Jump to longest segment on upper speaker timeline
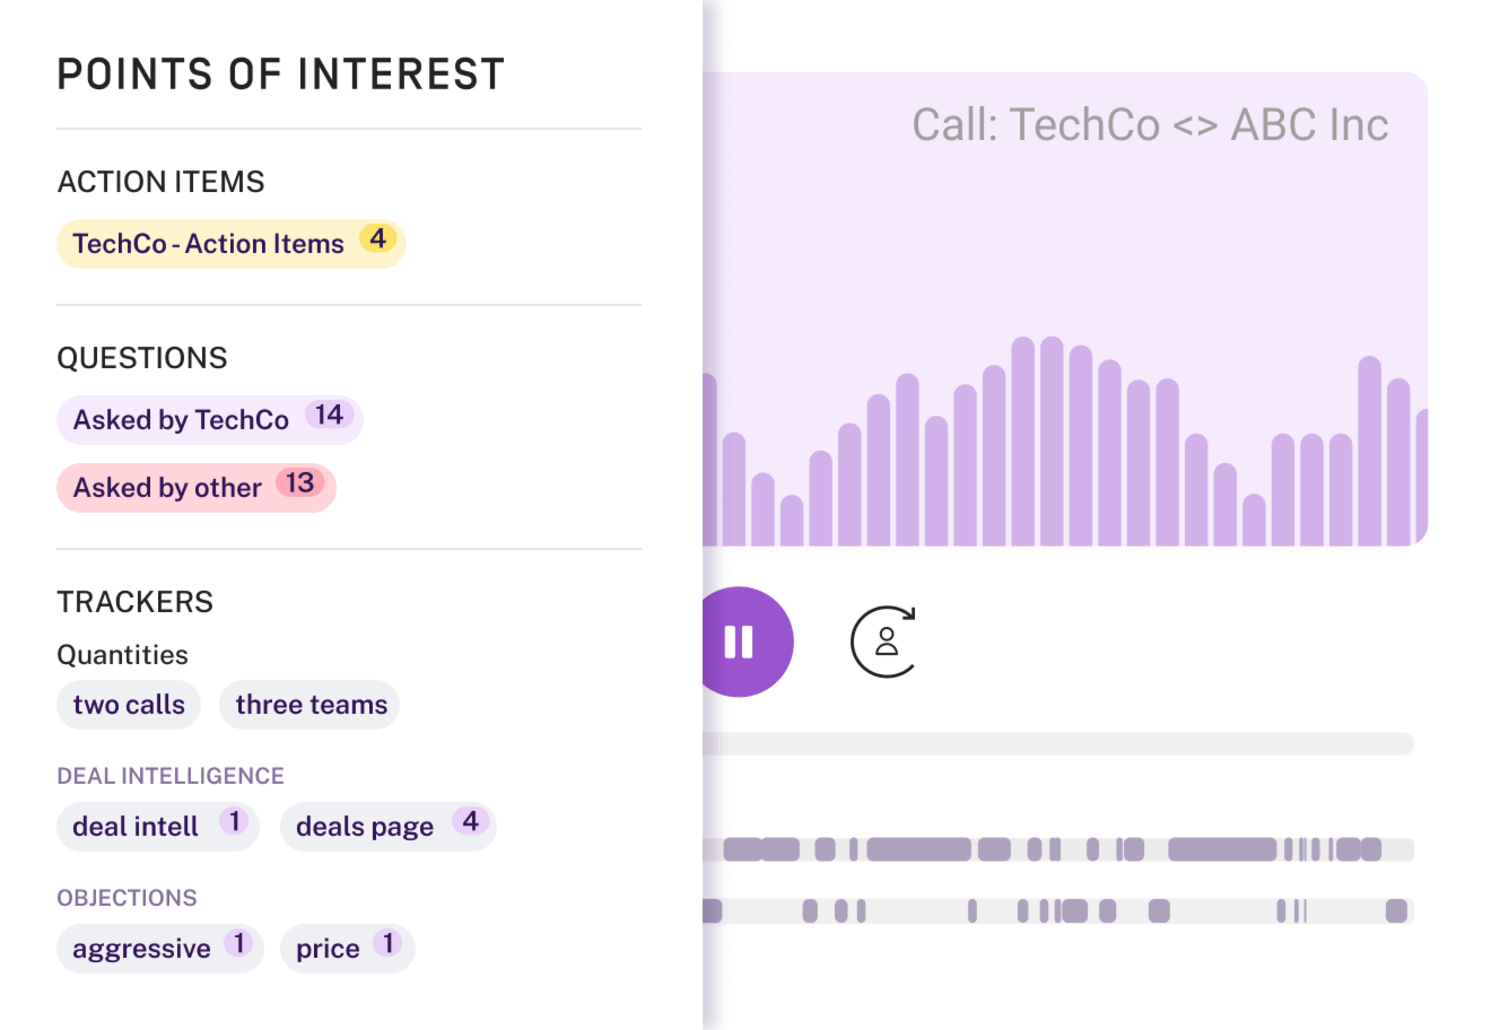The height and width of the screenshot is (1030, 1500). [1222, 850]
